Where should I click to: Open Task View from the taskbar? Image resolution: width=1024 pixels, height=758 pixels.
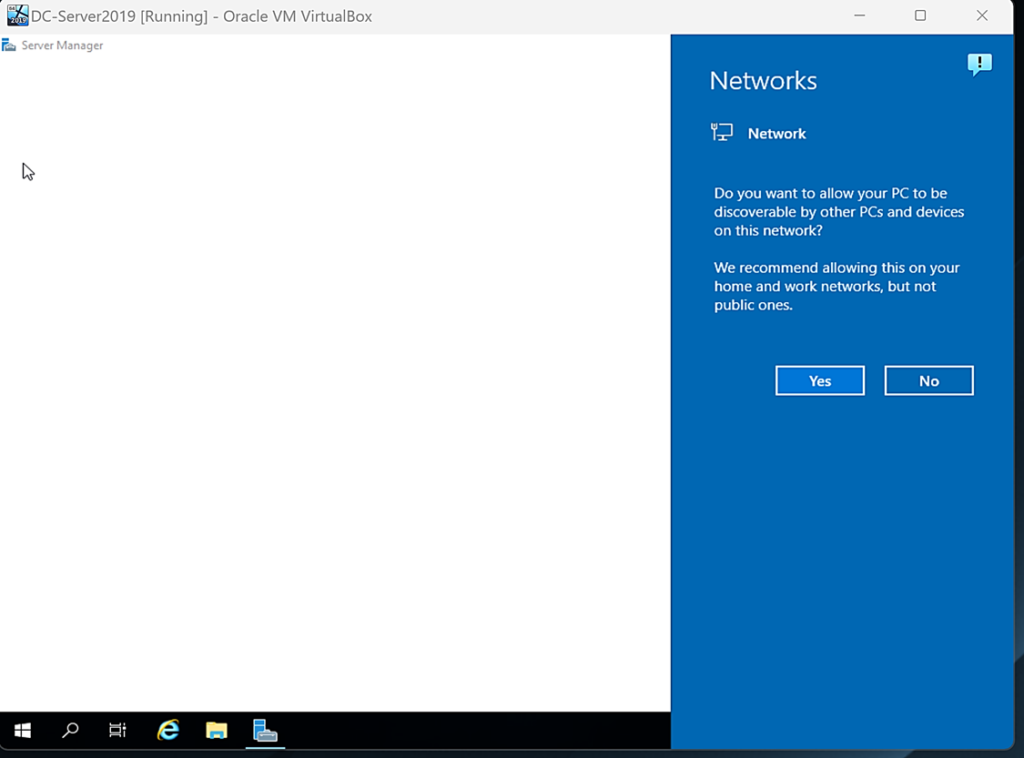tap(118, 730)
